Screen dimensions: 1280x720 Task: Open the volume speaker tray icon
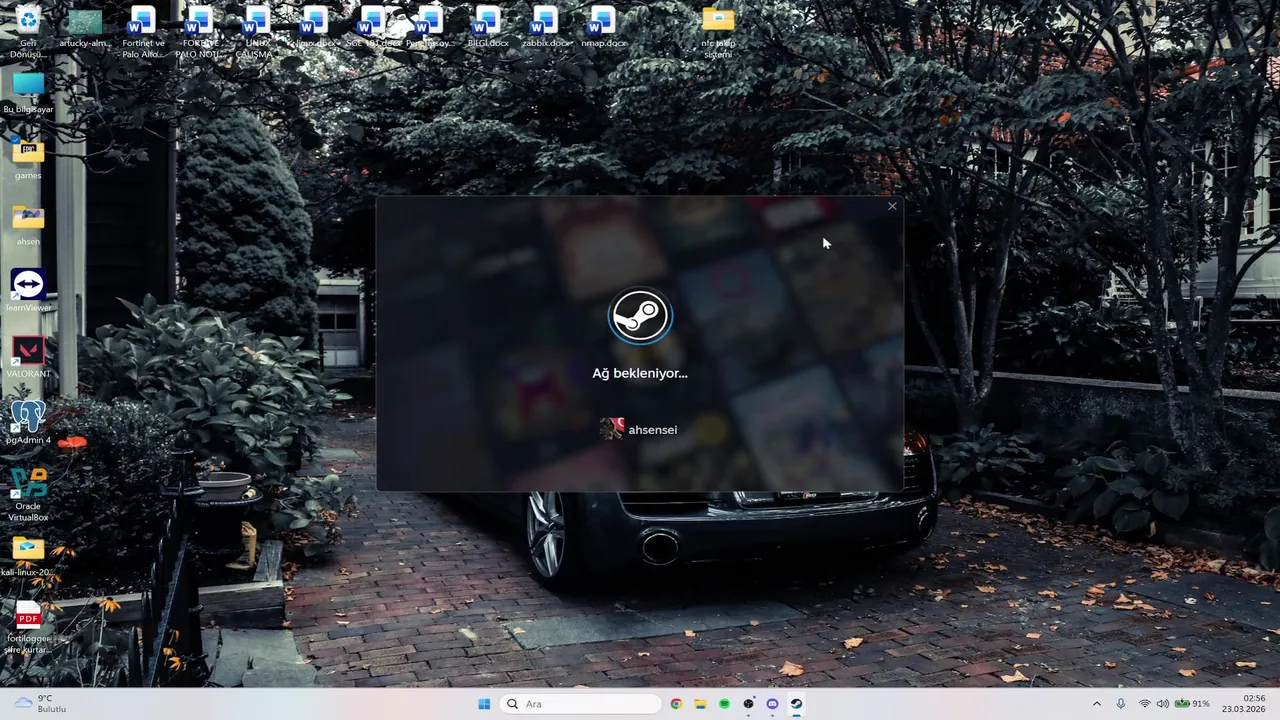pyautogui.click(x=1163, y=704)
